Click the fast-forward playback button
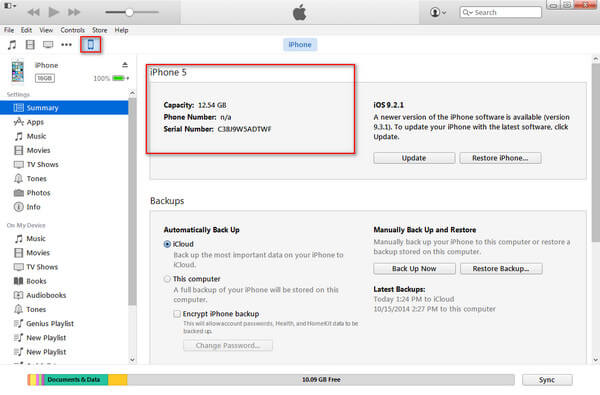 pos(74,12)
